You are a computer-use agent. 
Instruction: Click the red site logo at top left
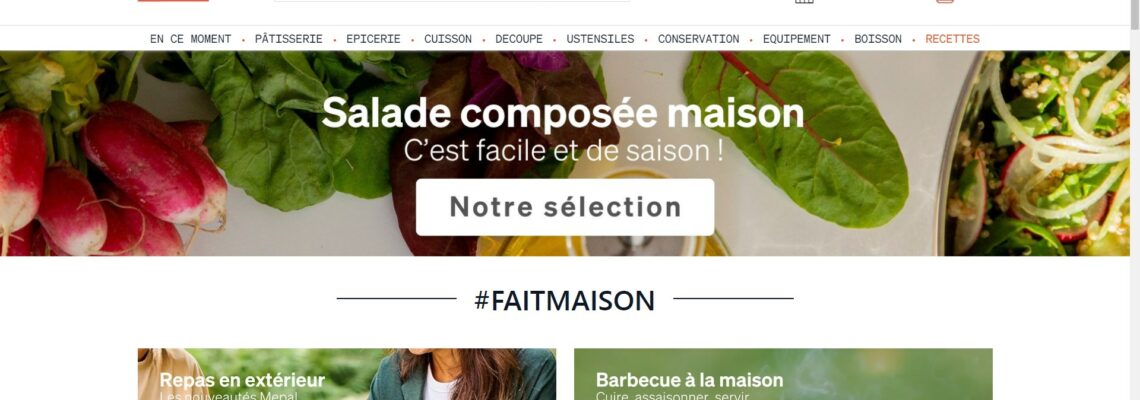coord(173,1)
